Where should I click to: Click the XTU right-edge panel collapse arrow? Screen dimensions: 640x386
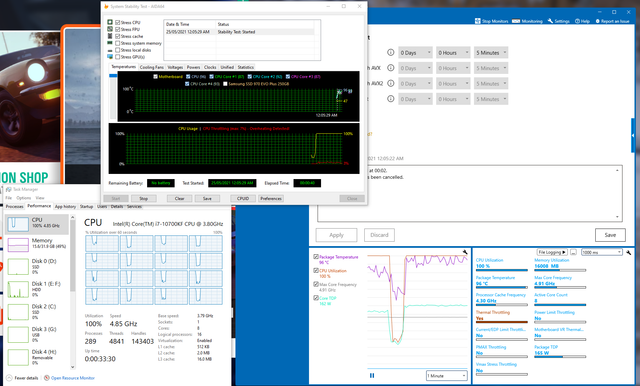coord(633,135)
